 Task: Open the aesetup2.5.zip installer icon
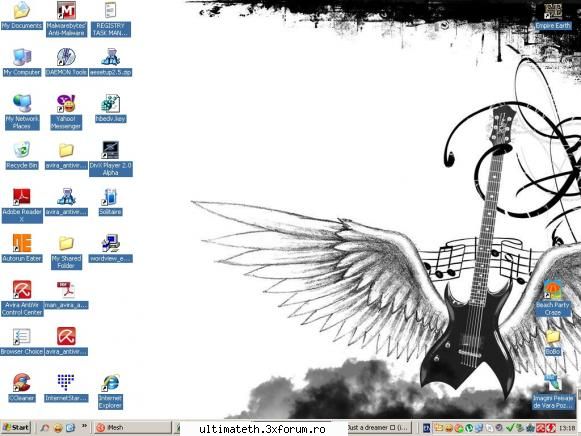click(x=110, y=57)
